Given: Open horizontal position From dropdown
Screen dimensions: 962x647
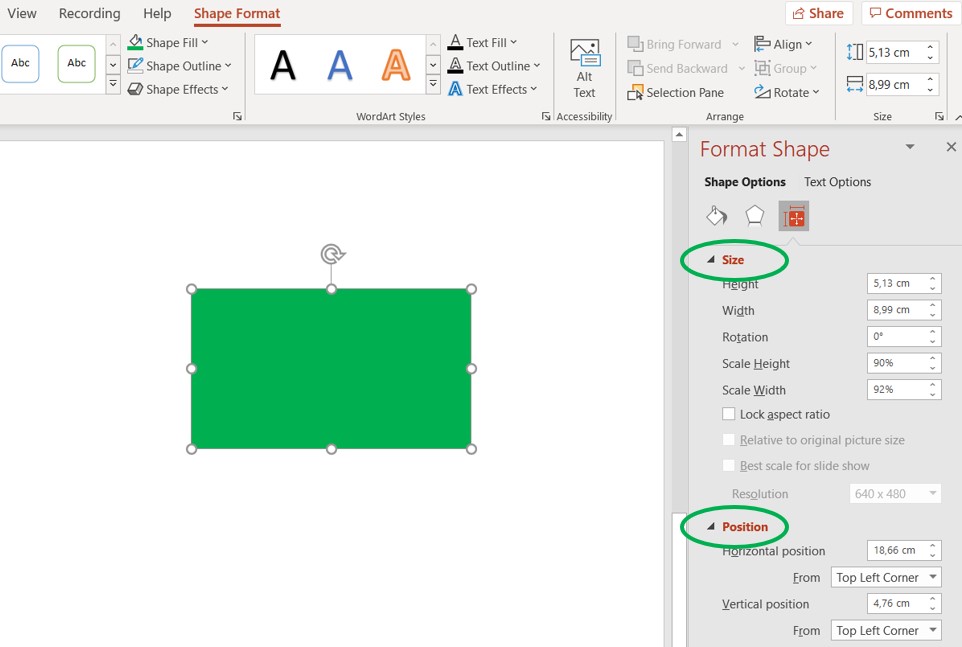Looking at the screenshot, I should coord(888,577).
